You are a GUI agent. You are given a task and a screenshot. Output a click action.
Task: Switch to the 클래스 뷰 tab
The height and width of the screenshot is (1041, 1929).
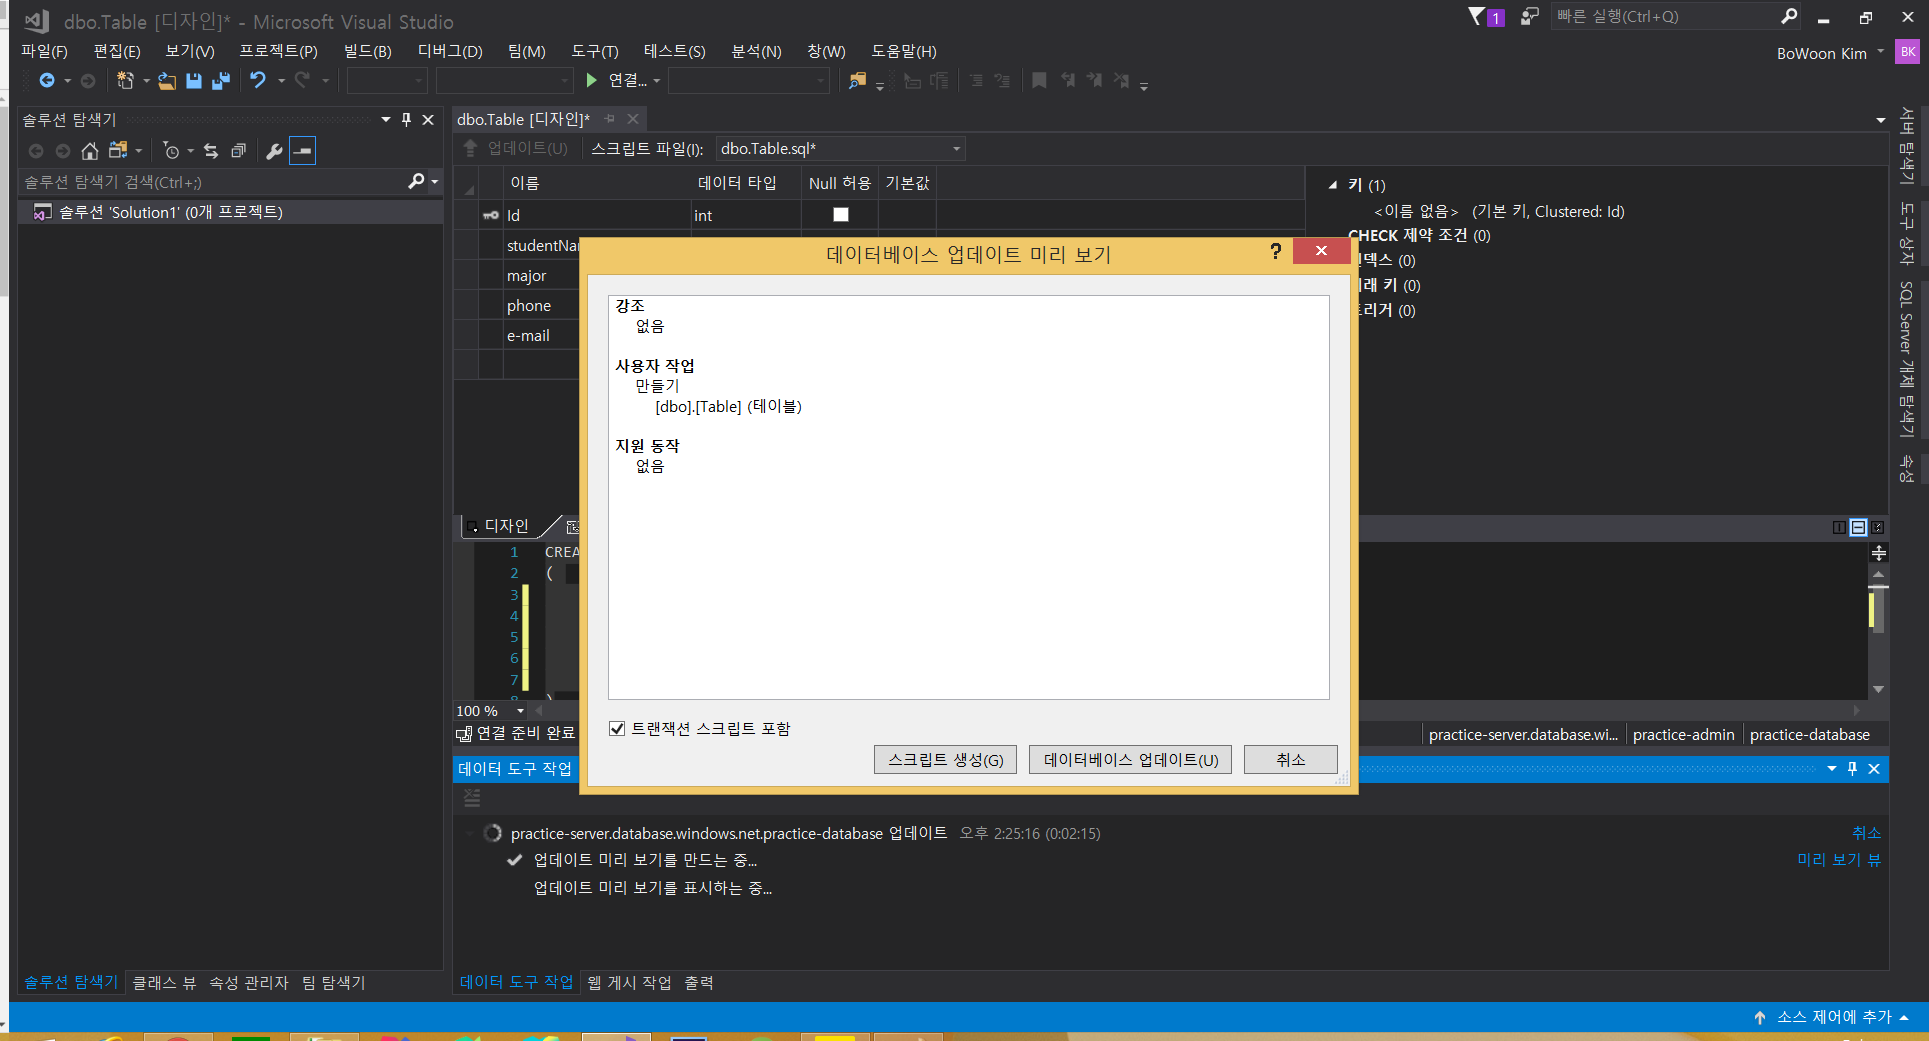164,983
